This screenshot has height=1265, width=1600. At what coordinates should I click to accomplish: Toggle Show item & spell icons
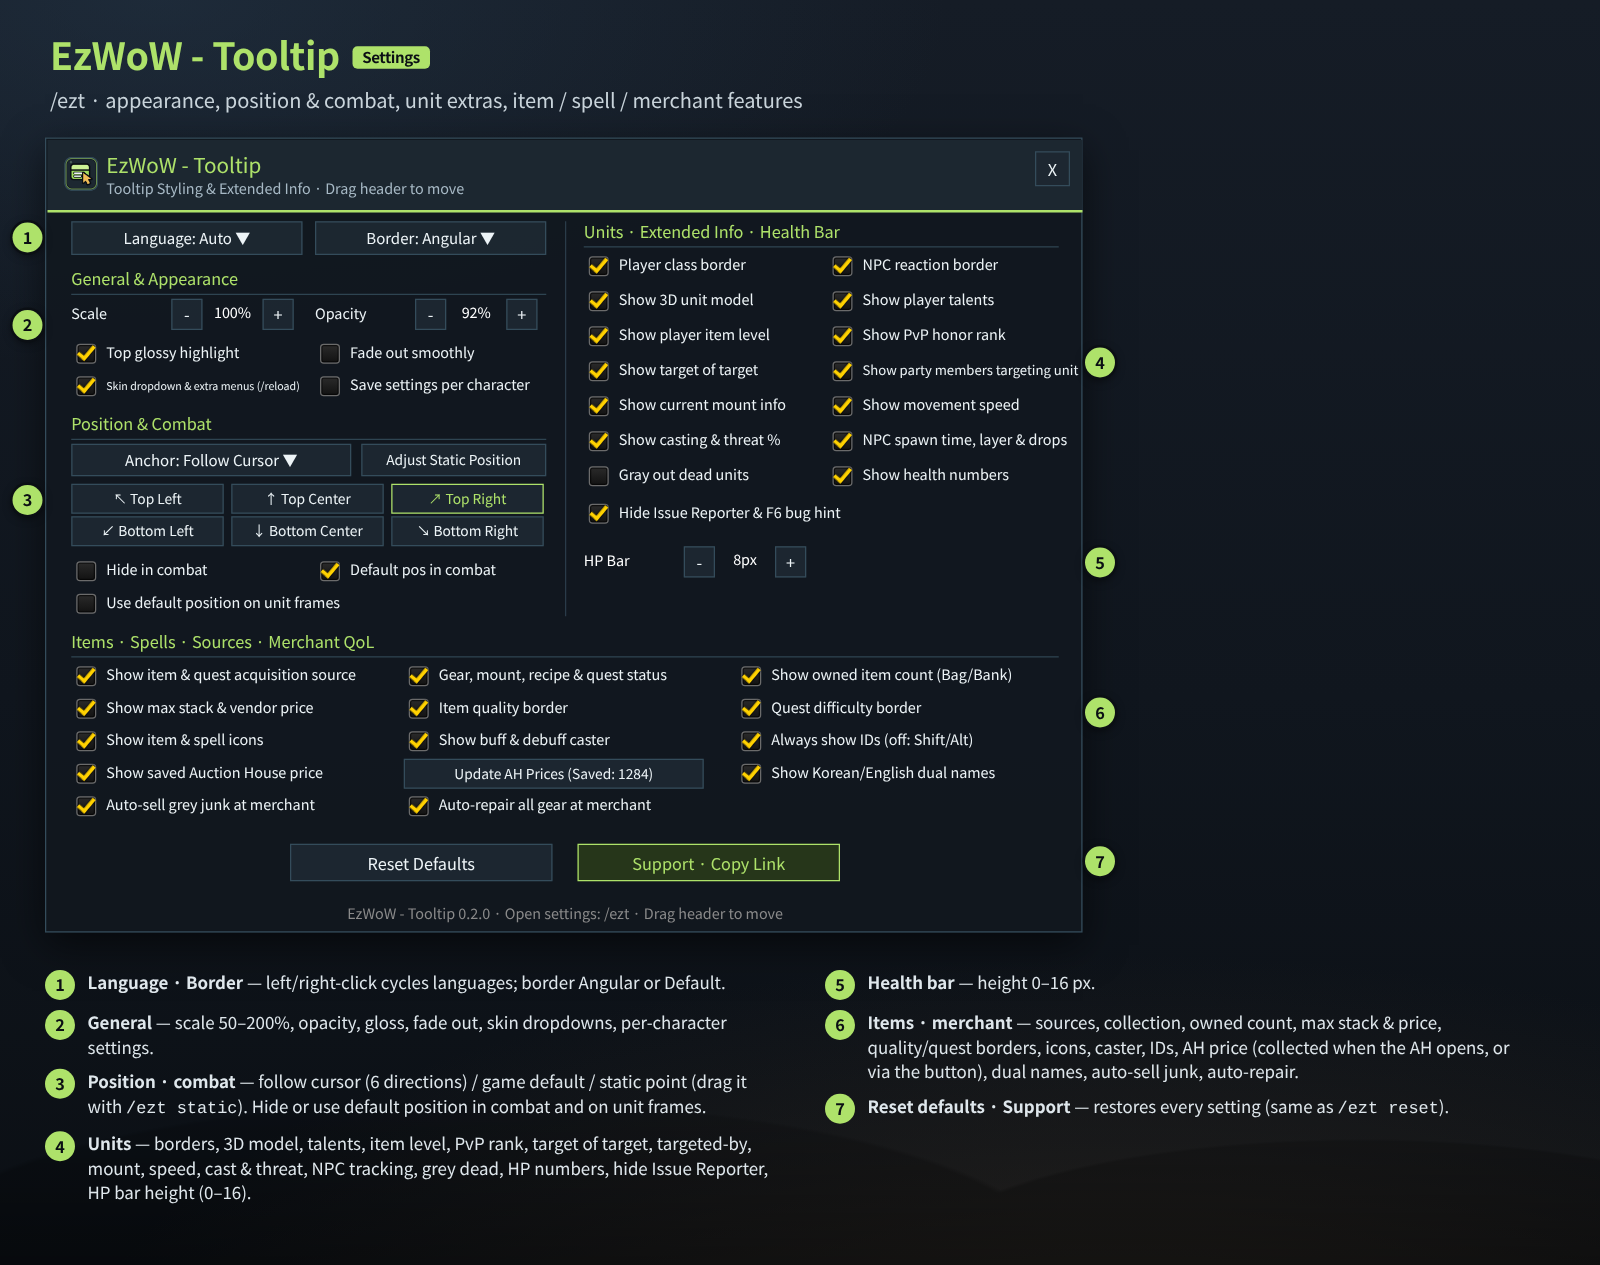pos(87,741)
